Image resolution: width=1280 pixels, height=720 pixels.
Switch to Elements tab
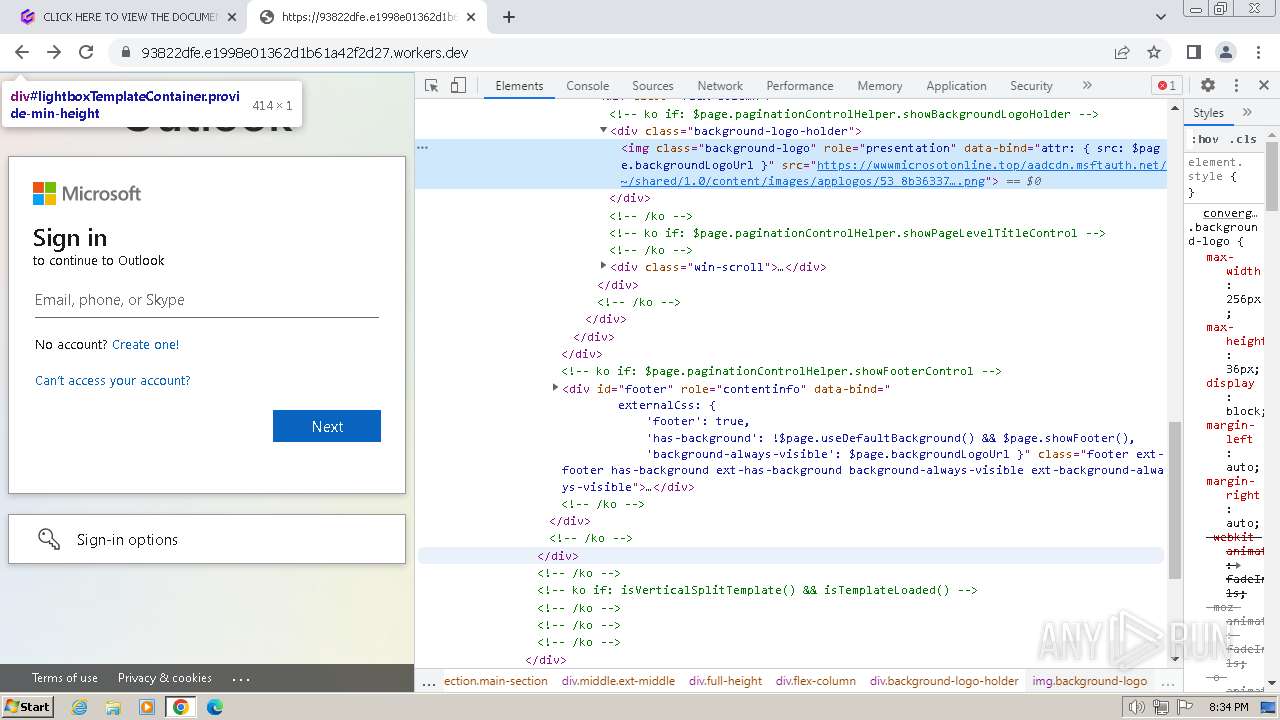519,86
